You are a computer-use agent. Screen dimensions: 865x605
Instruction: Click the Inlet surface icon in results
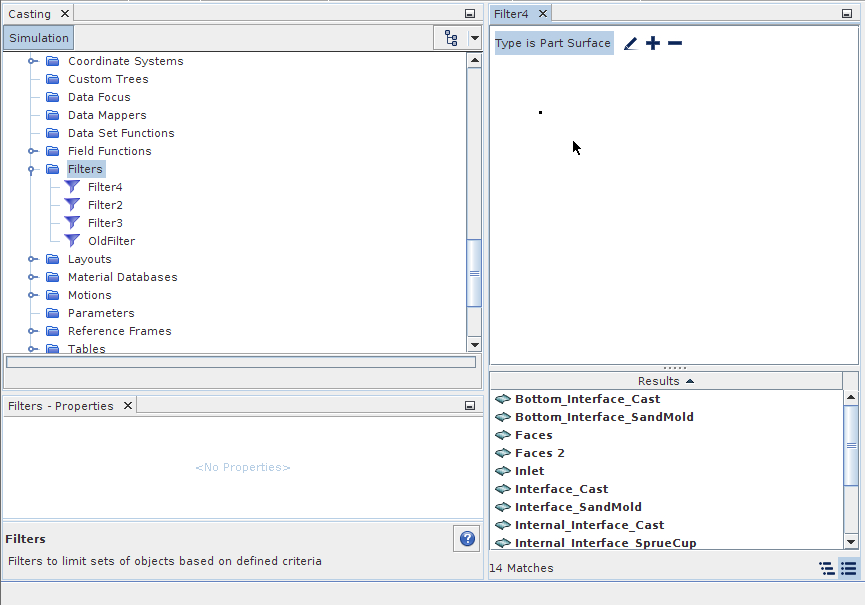click(503, 471)
